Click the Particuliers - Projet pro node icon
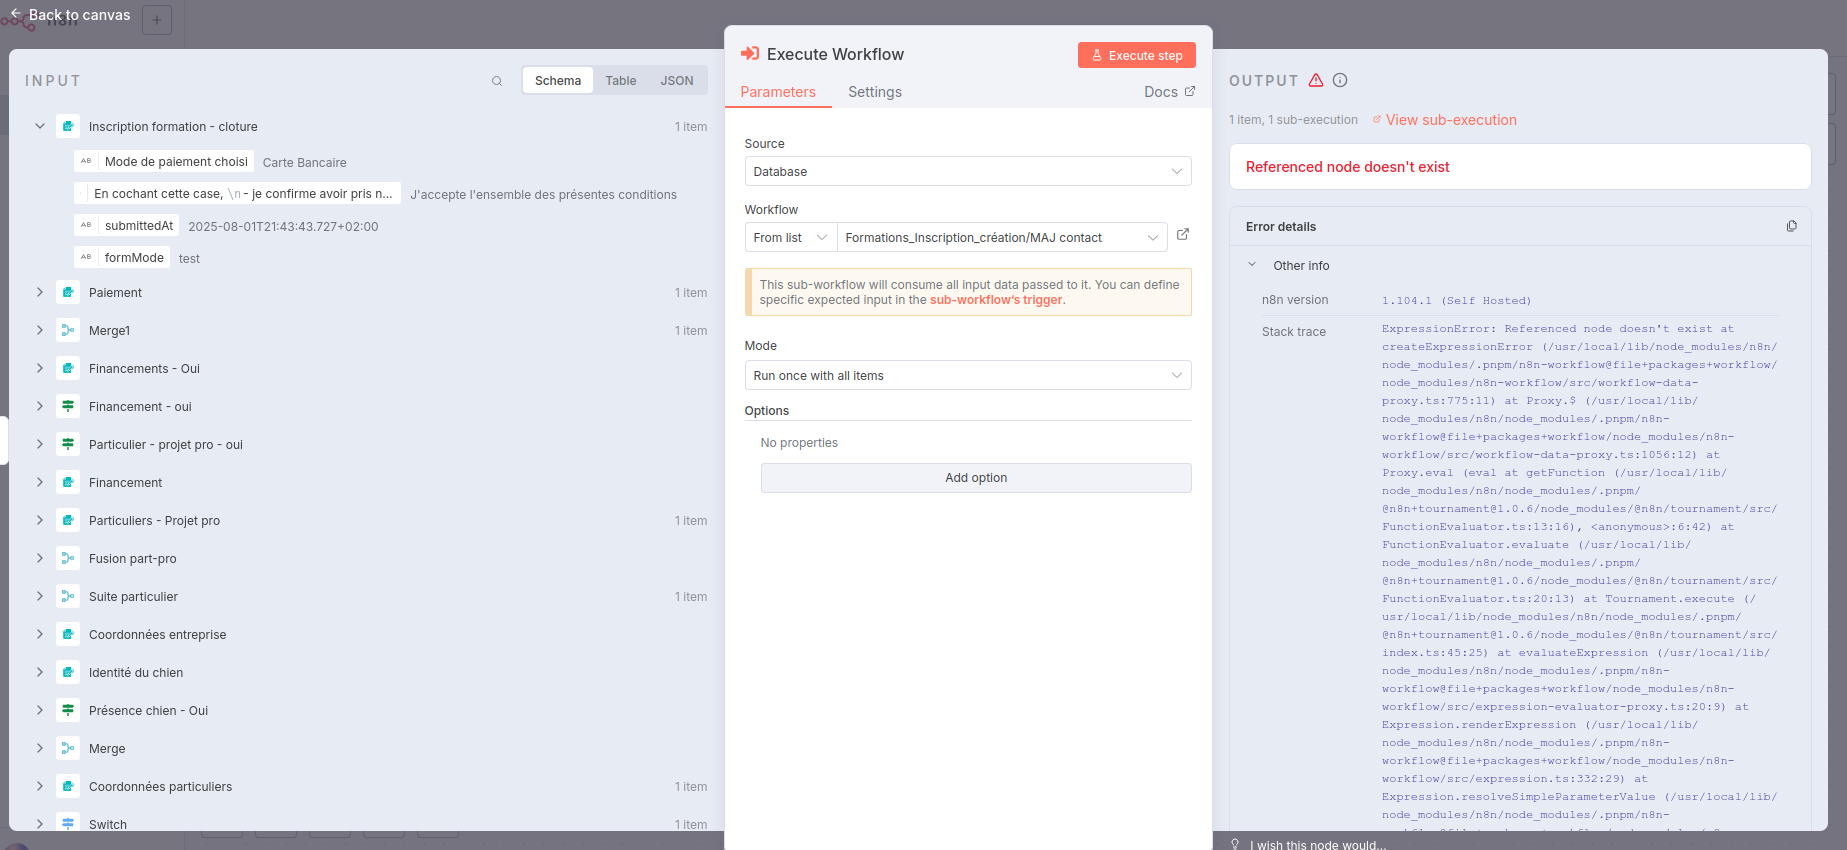 pos(68,521)
